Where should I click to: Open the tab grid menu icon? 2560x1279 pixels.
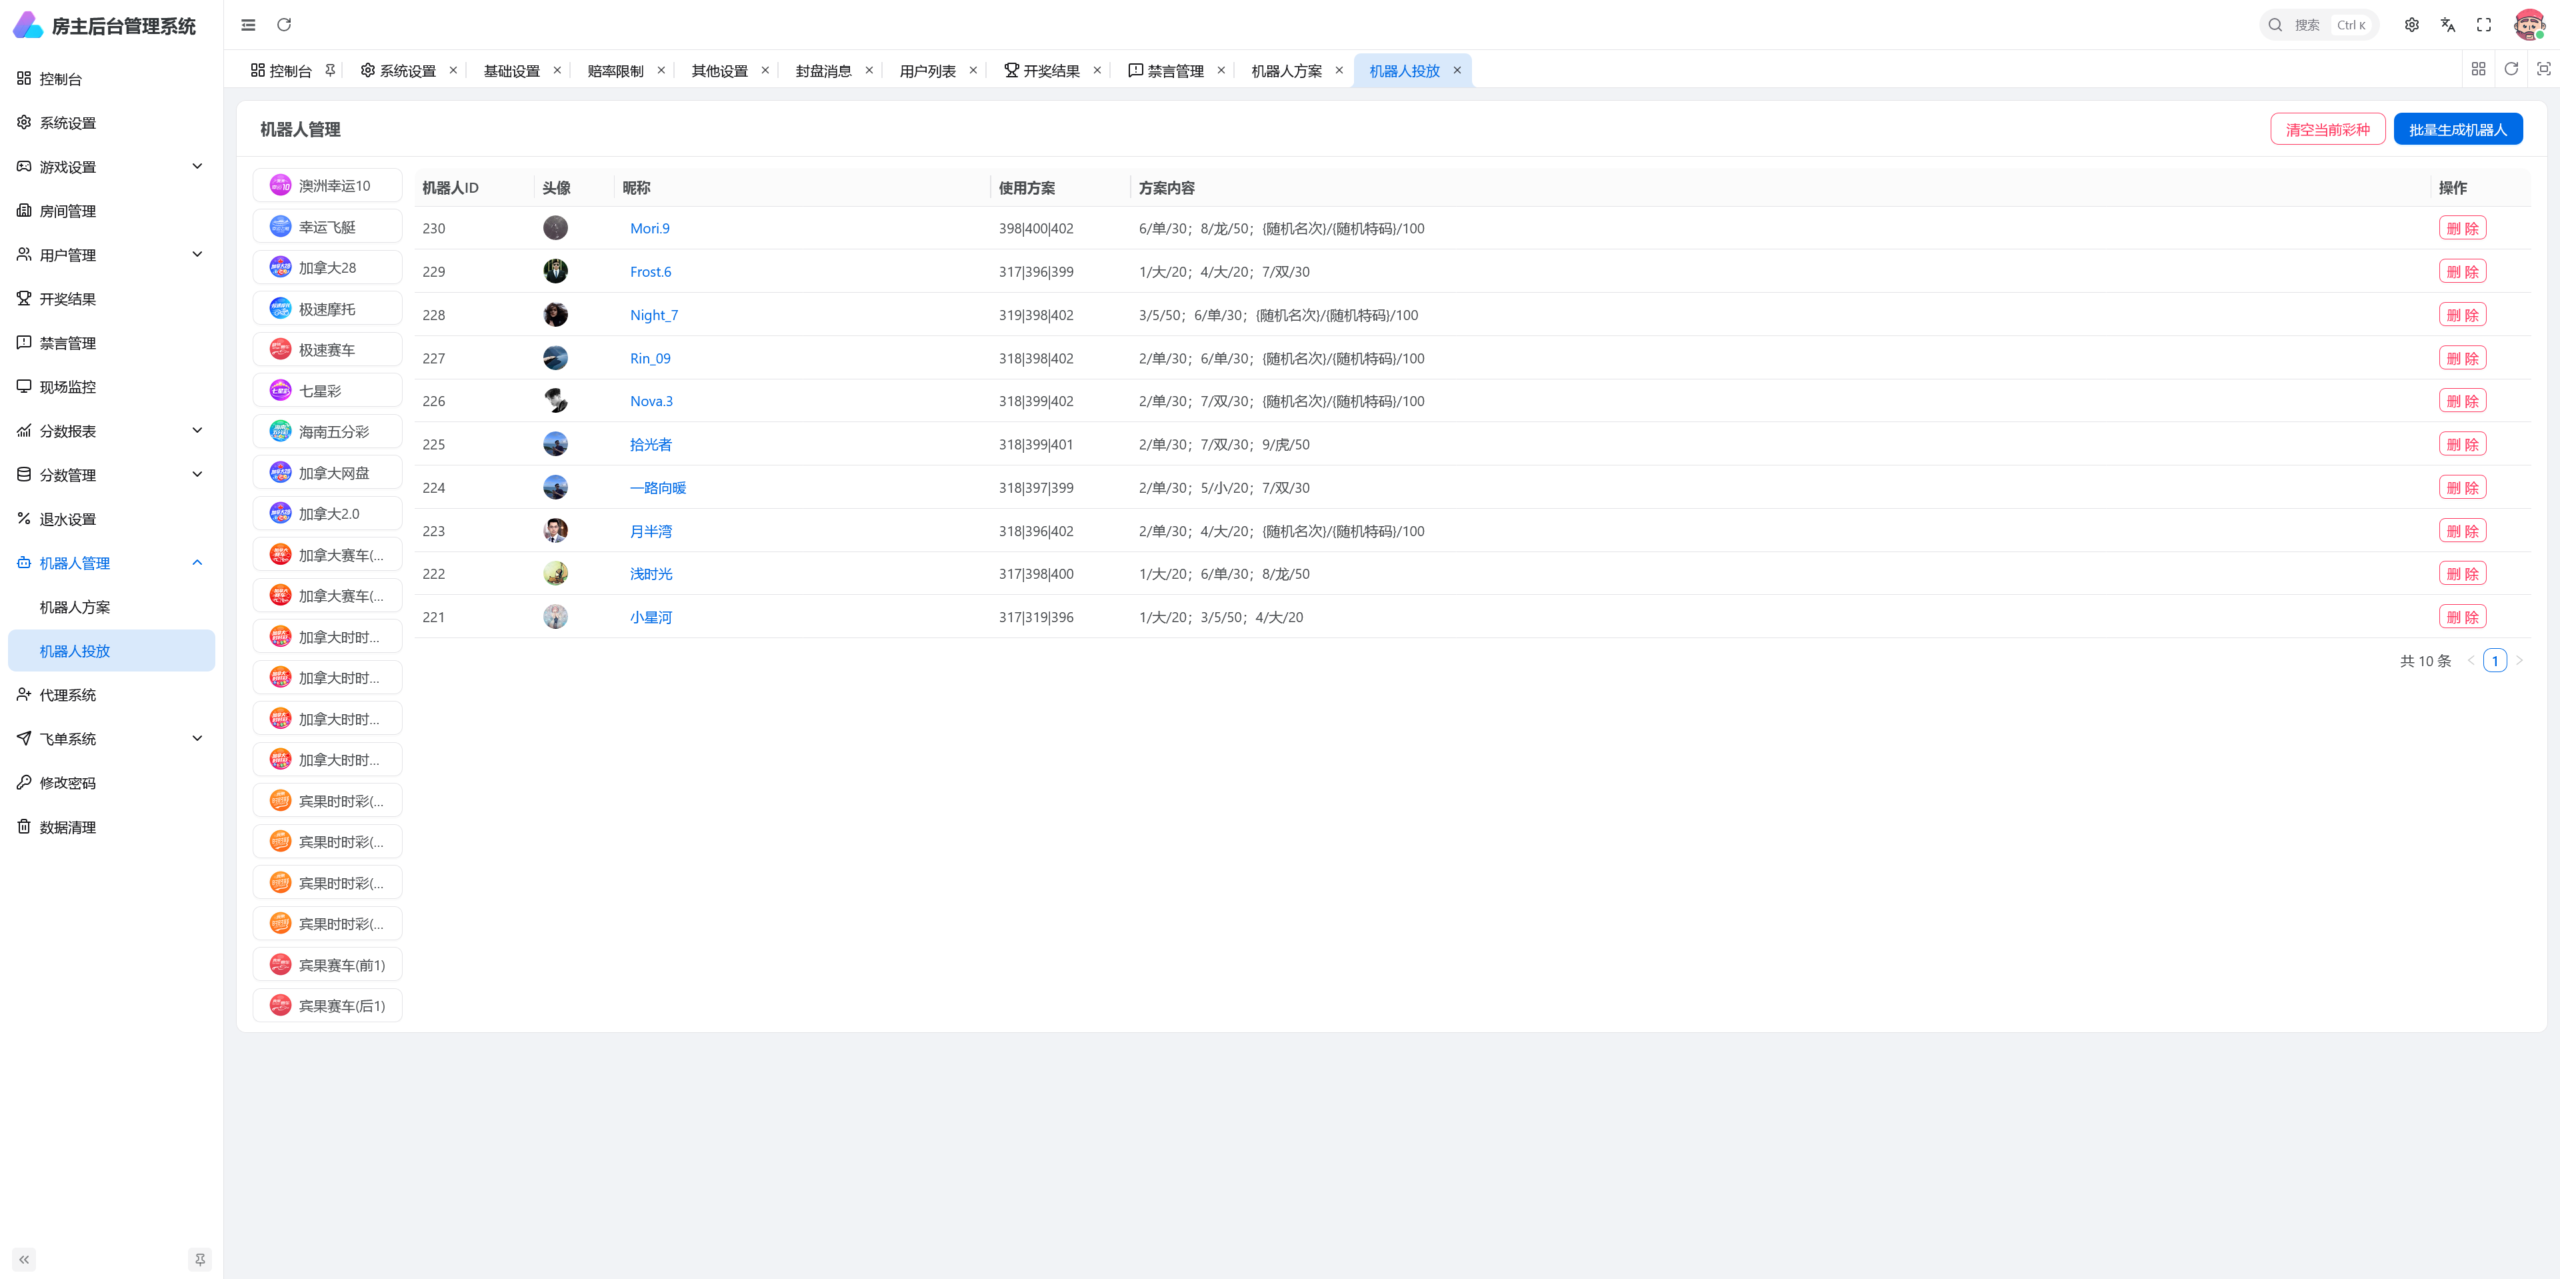coord(2478,69)
